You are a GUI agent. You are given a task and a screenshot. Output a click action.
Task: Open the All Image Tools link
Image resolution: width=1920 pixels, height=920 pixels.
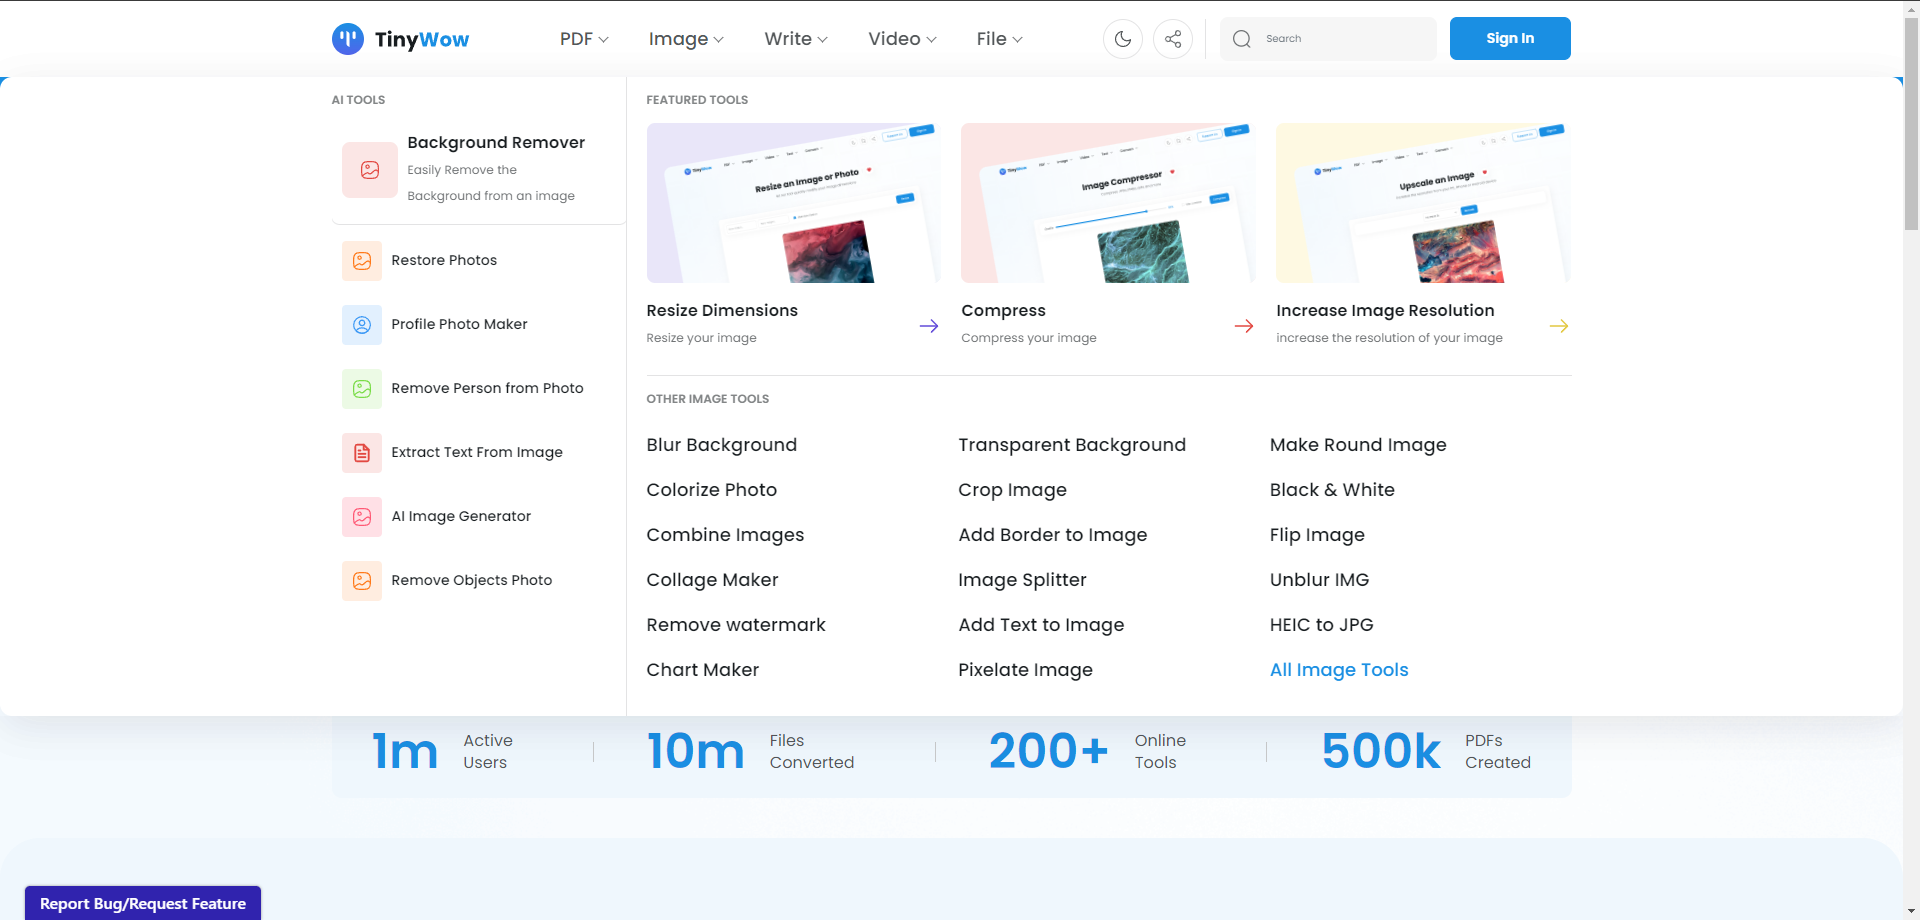click(1338, 670)
